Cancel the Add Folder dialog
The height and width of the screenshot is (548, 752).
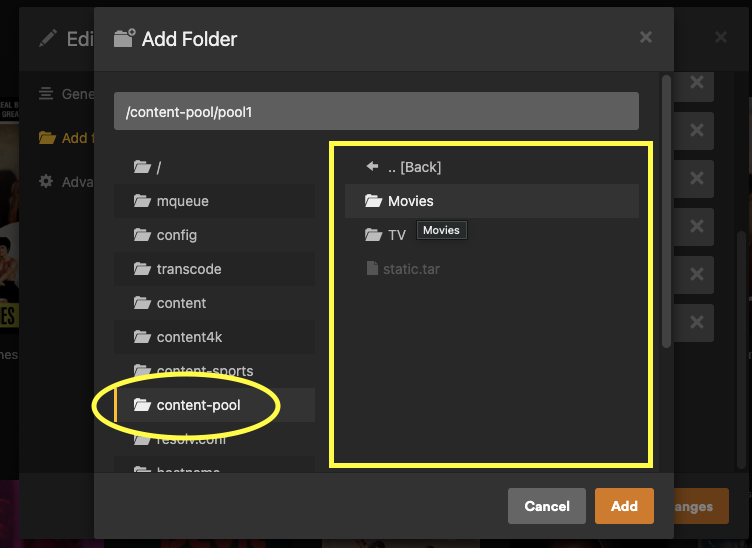[547, 506]
